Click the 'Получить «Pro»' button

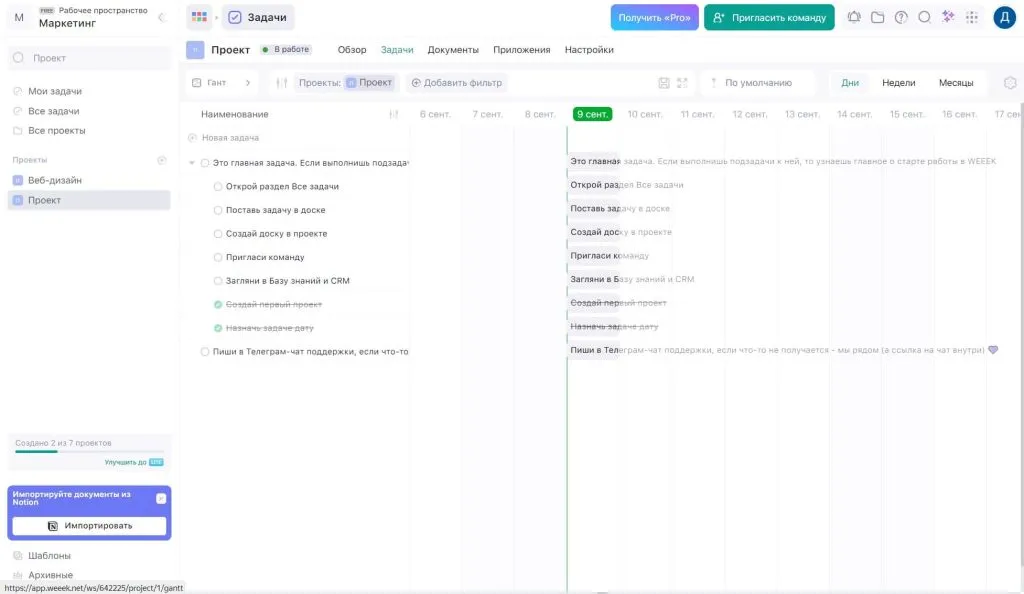point(655,17)
